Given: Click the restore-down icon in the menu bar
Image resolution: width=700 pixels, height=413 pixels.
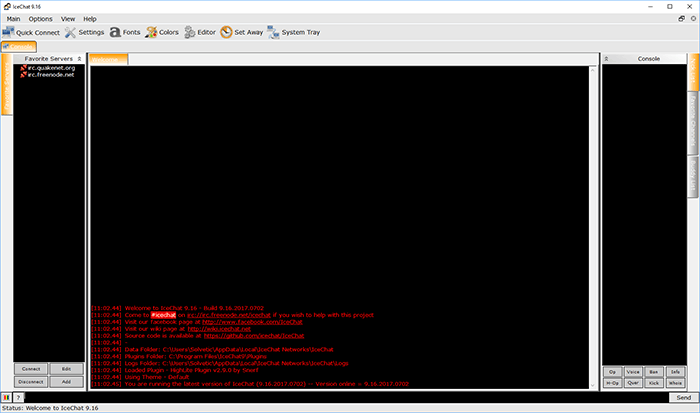Looking at the screenshot, I should click(681, 19).
